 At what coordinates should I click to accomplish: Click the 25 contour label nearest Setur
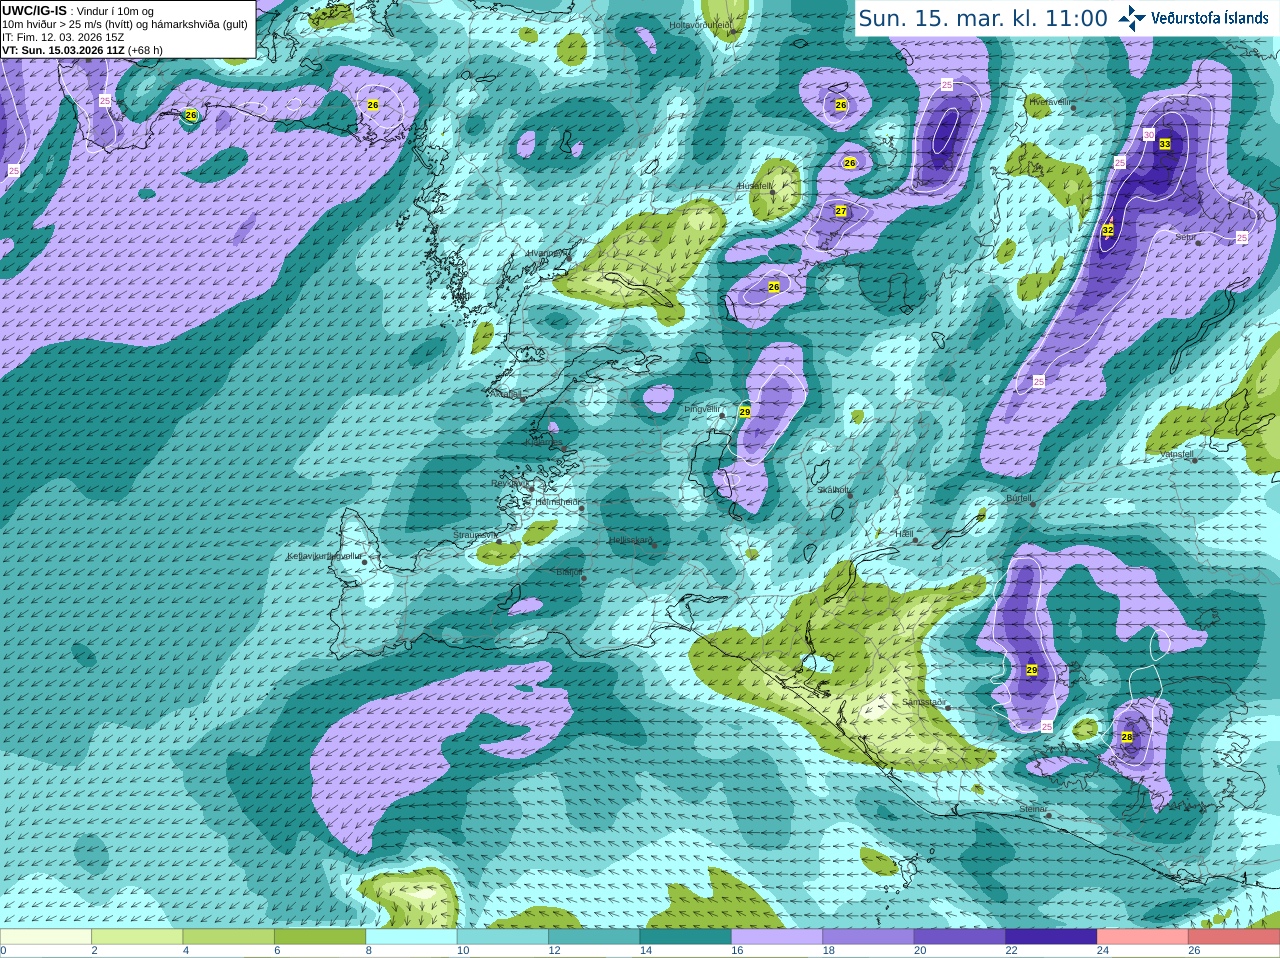click(1242, 238)
